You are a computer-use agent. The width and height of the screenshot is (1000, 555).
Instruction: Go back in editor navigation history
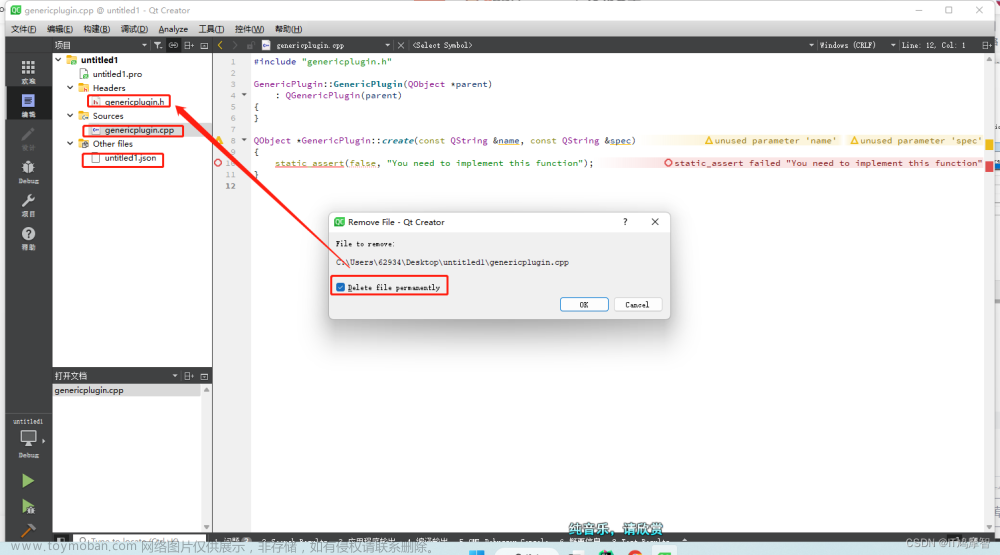click(x=220, y=45)
